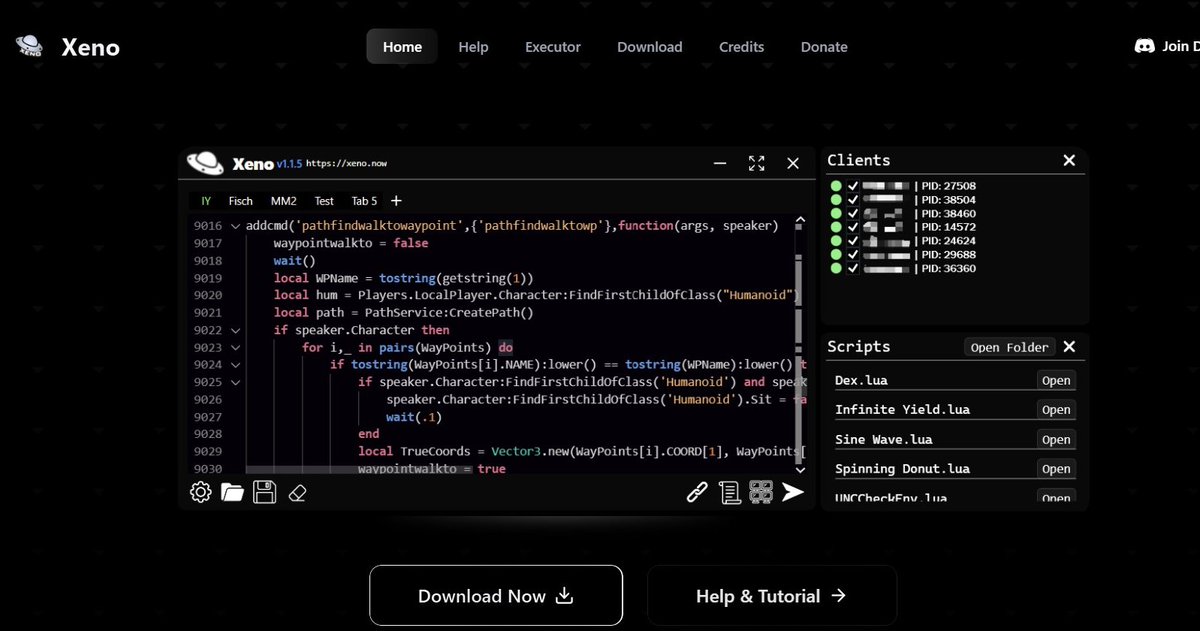Switch to the Fisch tab
Screen dimensions: 1200x631
[241, 201]
